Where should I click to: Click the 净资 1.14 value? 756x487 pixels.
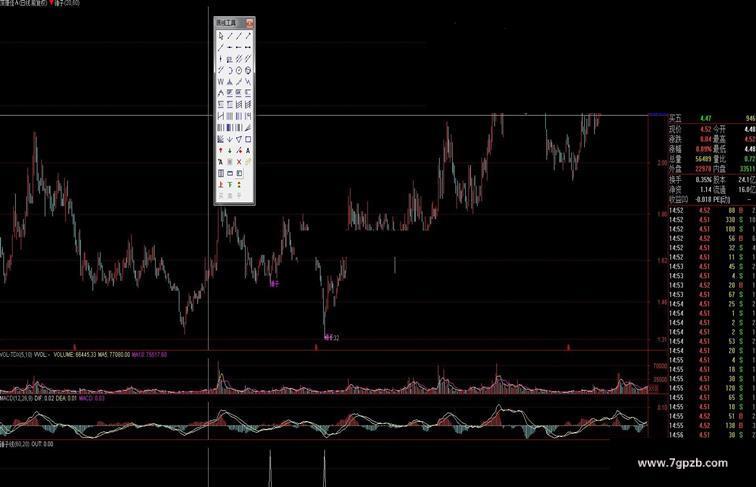coord(706,189)
